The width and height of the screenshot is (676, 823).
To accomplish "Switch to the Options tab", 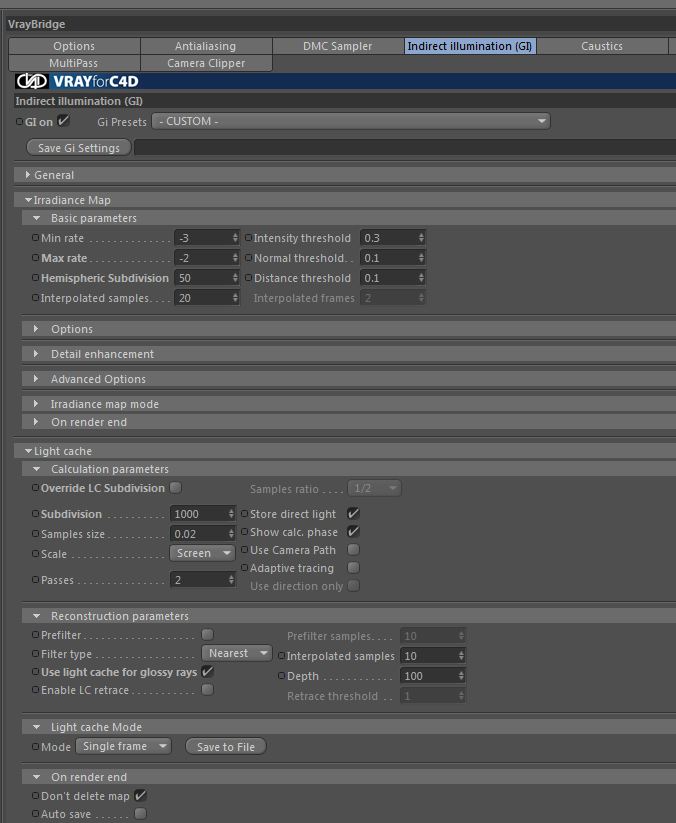I will [74, 46].
